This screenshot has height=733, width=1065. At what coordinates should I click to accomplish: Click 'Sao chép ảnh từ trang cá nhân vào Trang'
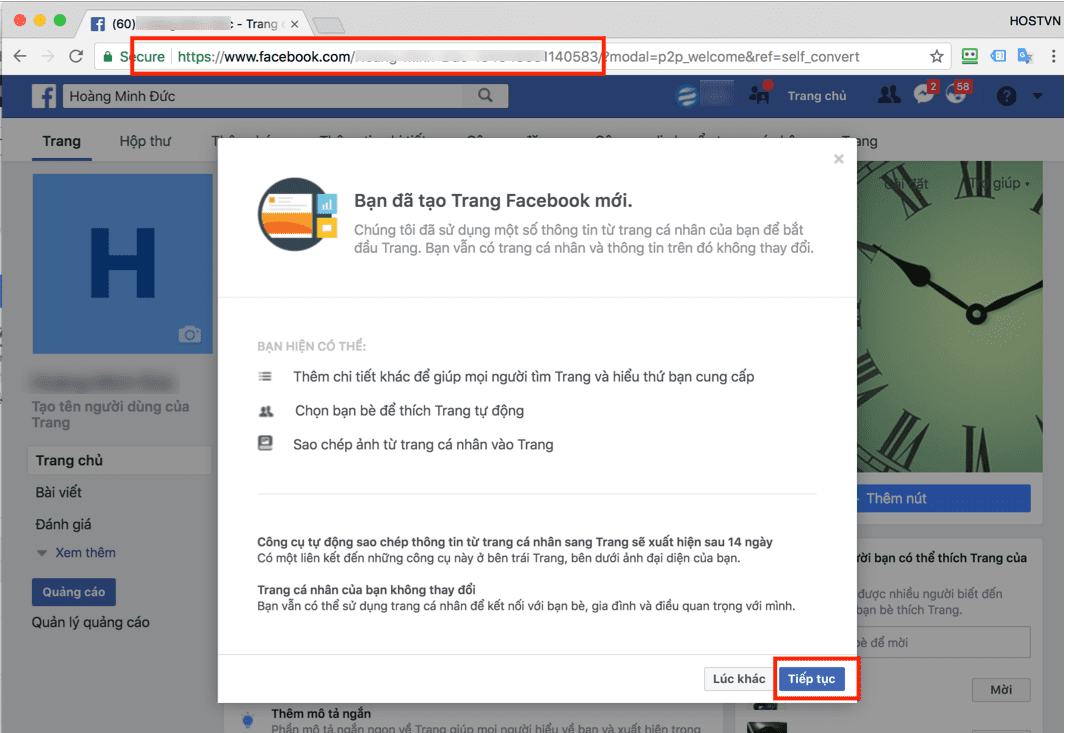423,445
